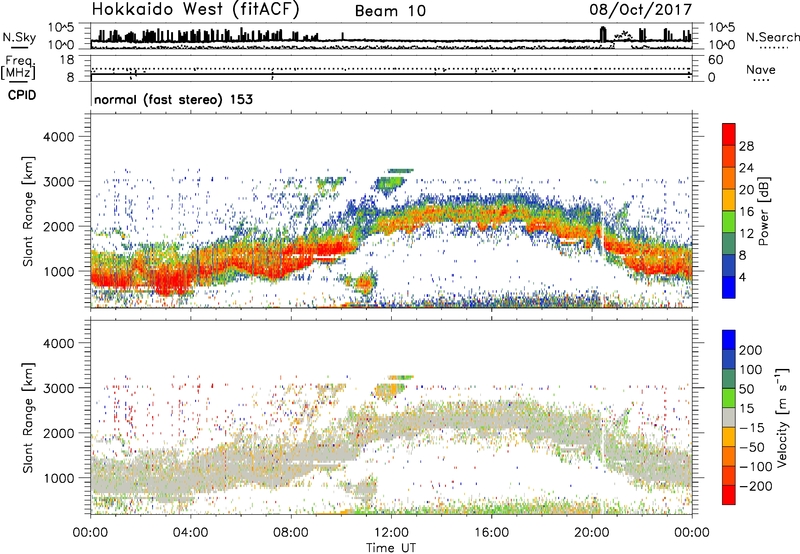Click the "Hokkaido West (fitACF)" plot title

tap(195, 9)
